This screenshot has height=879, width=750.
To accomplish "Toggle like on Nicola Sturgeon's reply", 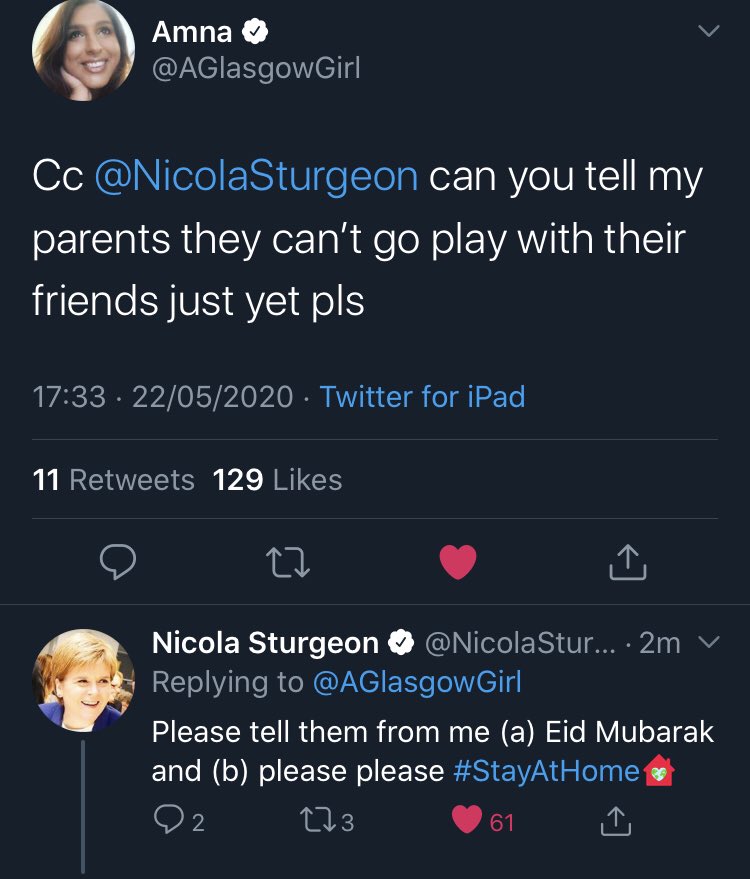I will (x=467, y=822).
